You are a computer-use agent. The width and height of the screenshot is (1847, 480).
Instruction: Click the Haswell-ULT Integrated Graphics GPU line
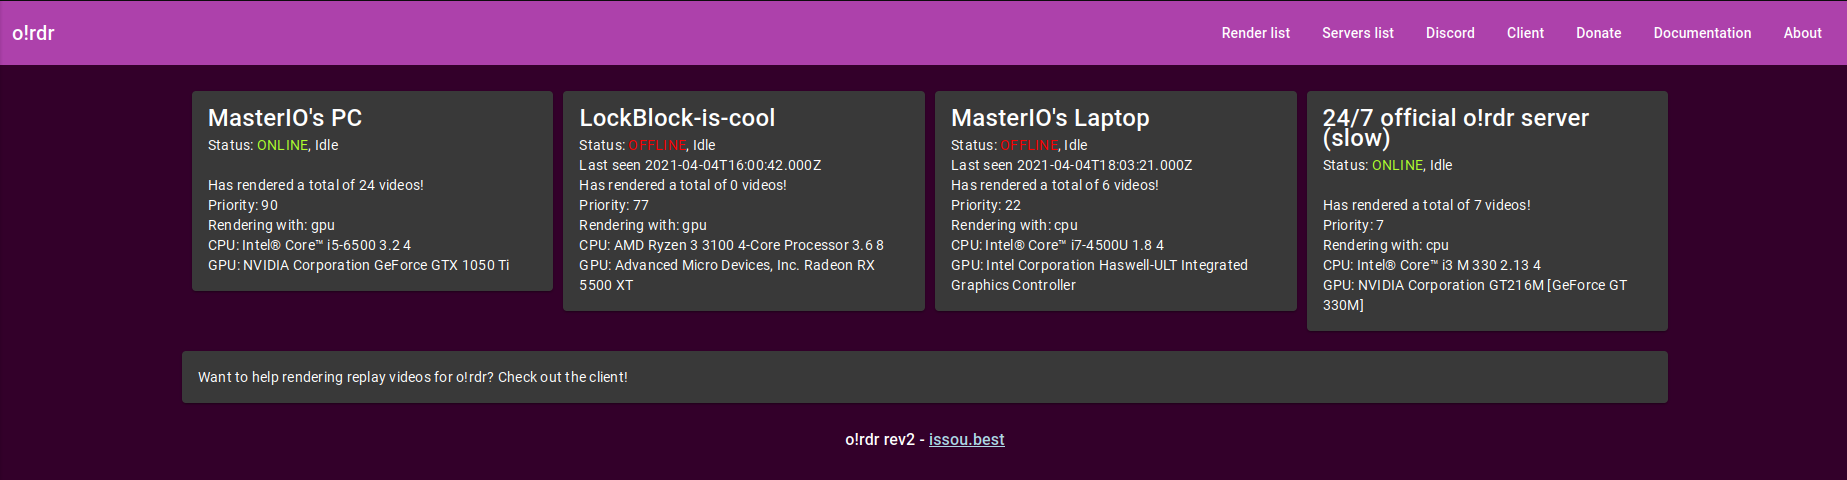(x=1099, y=275)
